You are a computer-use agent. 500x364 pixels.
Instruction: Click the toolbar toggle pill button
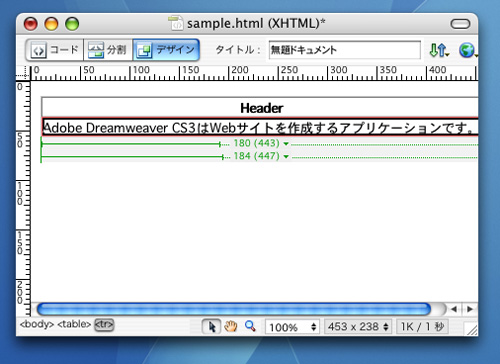460,24
